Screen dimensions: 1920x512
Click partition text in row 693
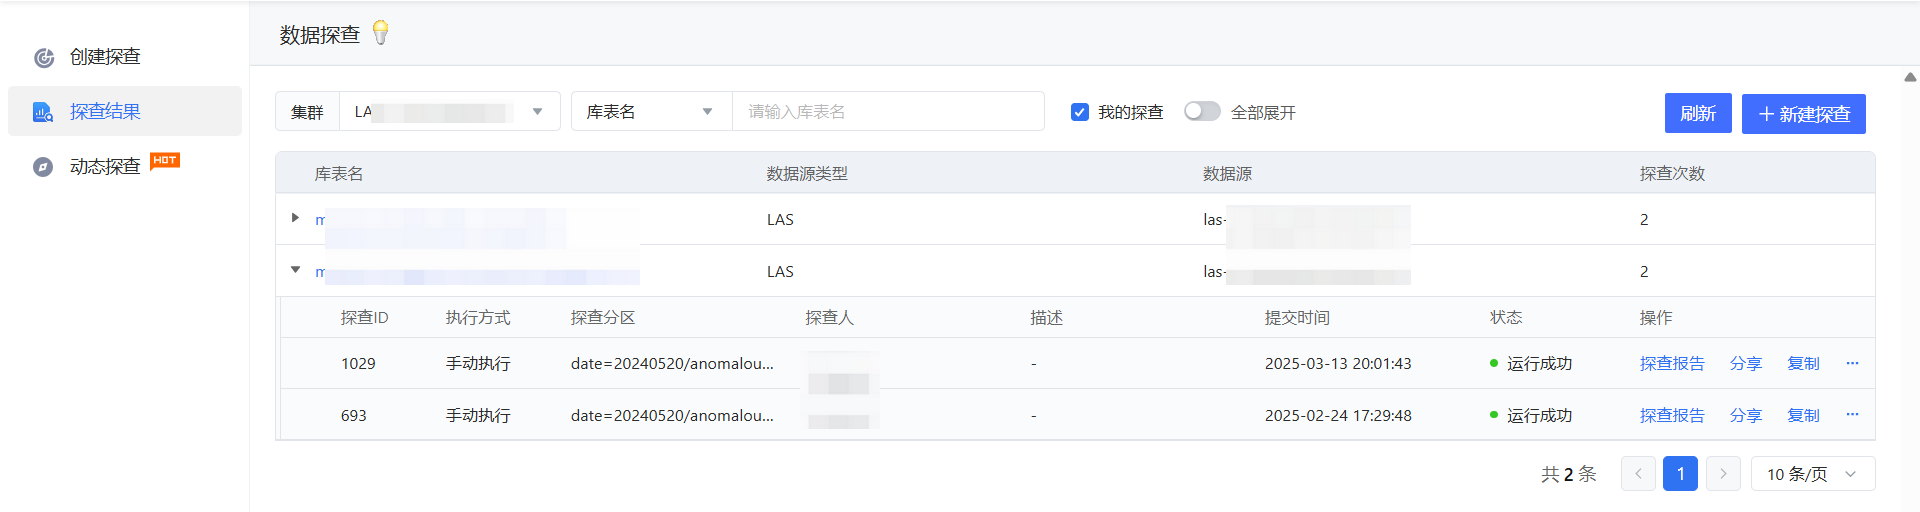pyautogui.click(x=672, y=415)
